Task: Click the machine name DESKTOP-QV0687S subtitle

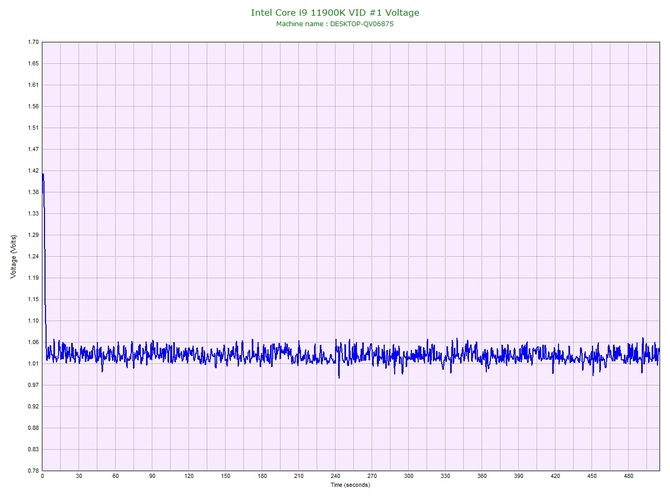Action: (x=334, y=23)
